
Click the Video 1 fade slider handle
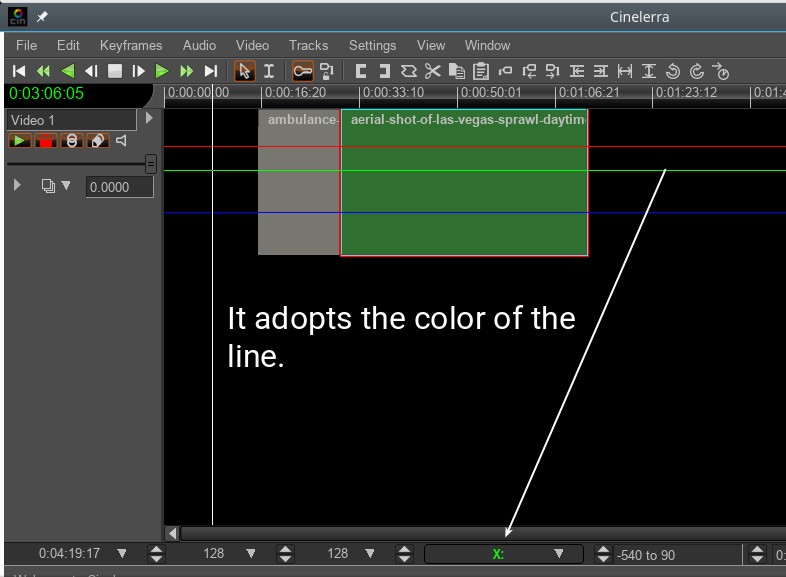coord(150,164)
